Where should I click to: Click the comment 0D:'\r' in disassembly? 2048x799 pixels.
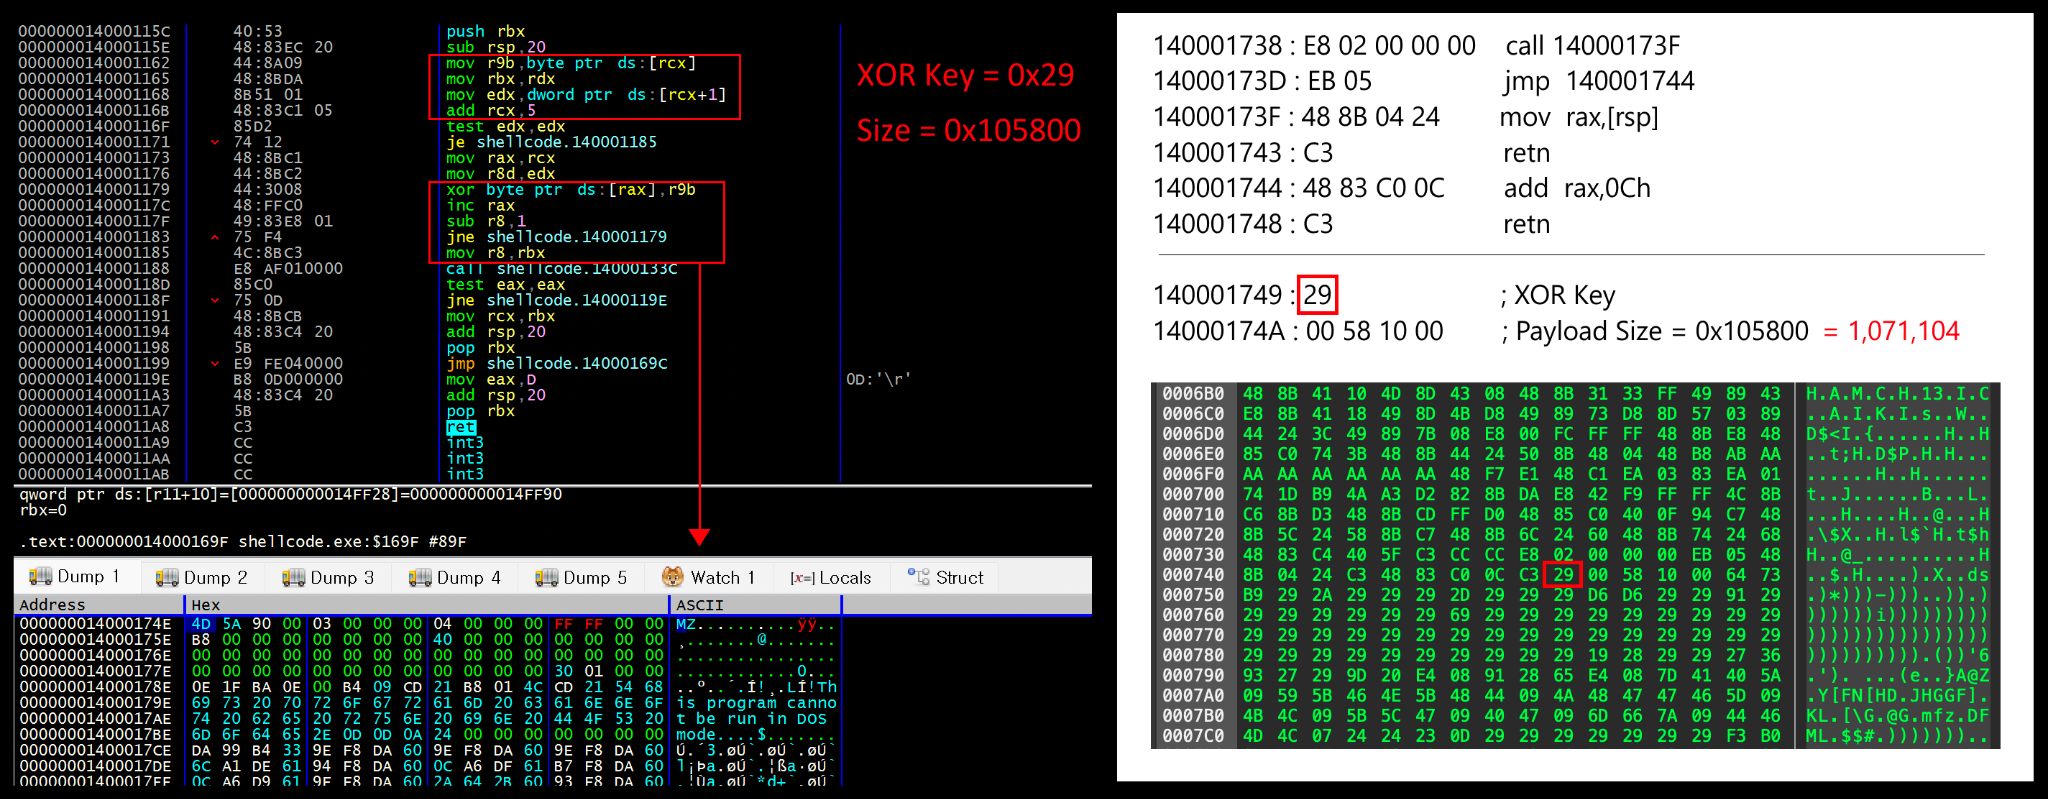pyautogui.click(x=879, y=379)
